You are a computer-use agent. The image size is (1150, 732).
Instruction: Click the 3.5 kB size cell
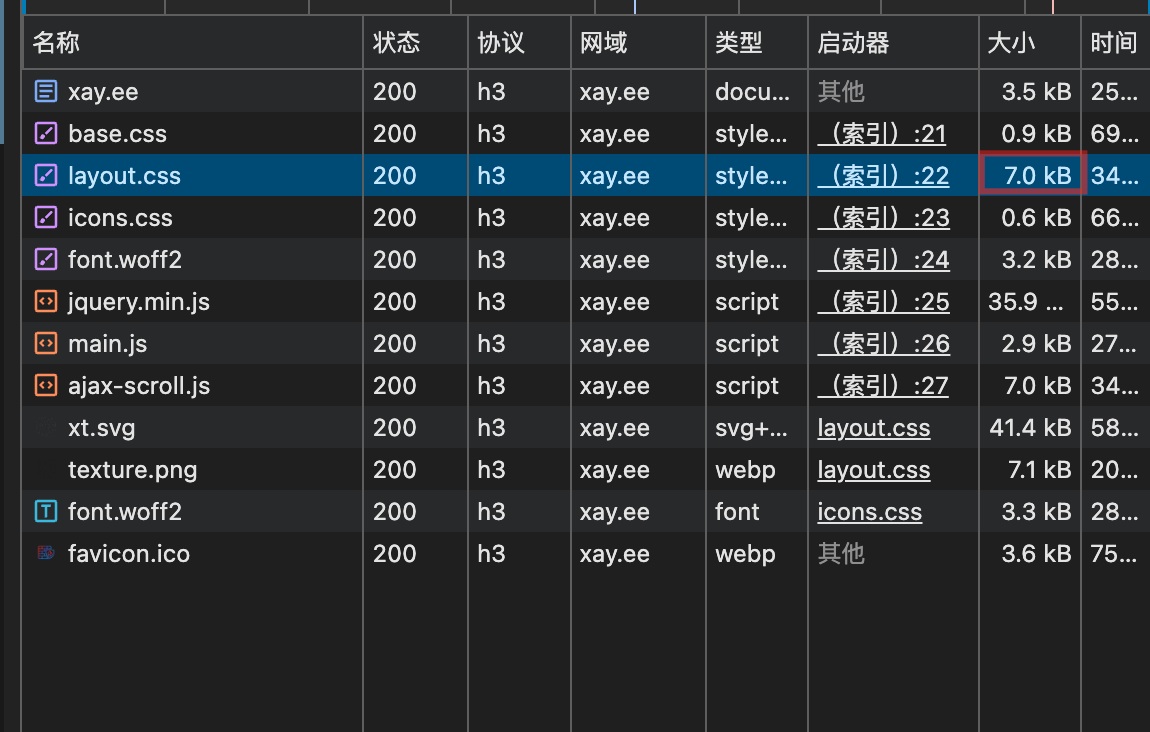coord(1036,92)
